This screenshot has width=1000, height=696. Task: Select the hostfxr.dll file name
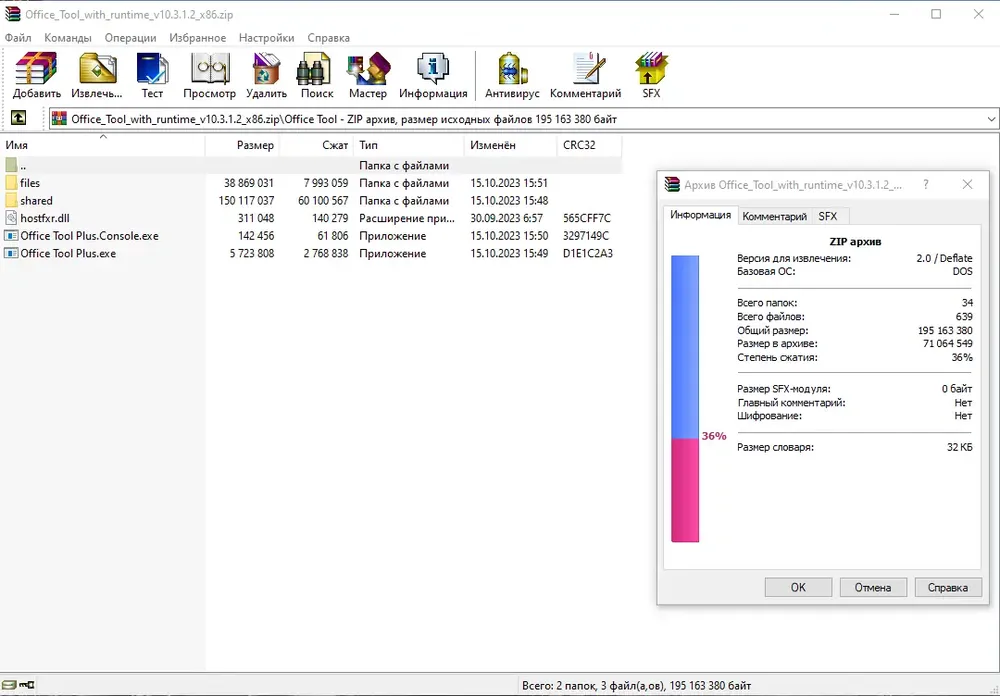(45, 218)
